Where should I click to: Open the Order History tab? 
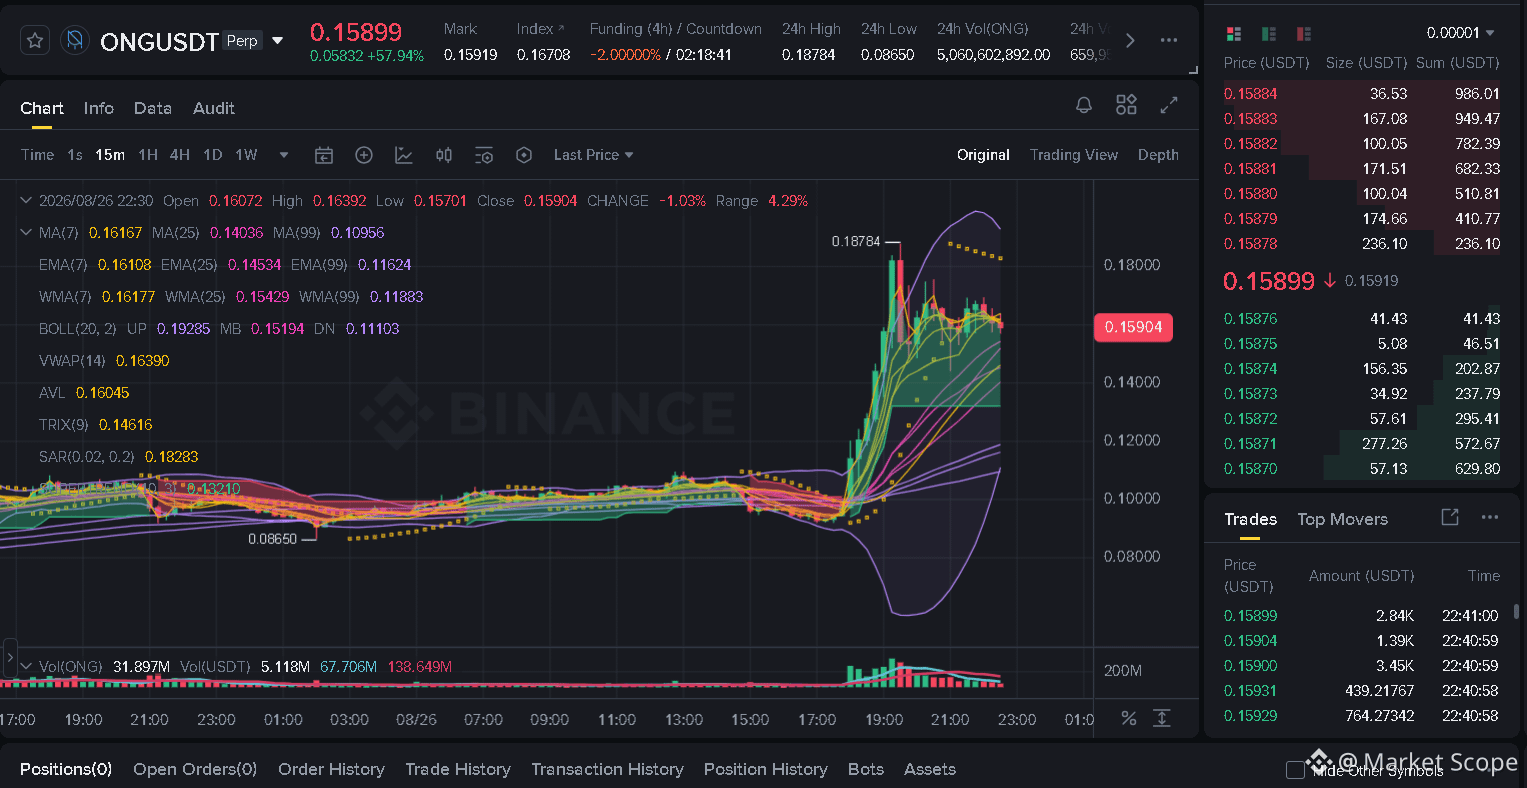(x=331, y=769)
